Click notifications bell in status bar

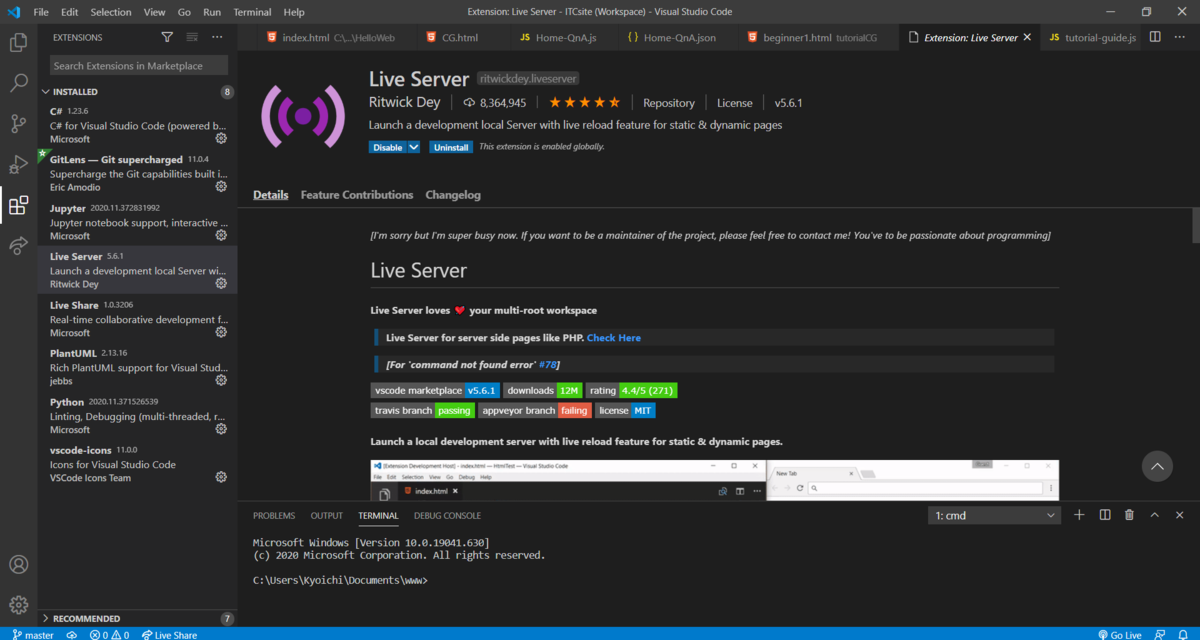pos(1185,634)
